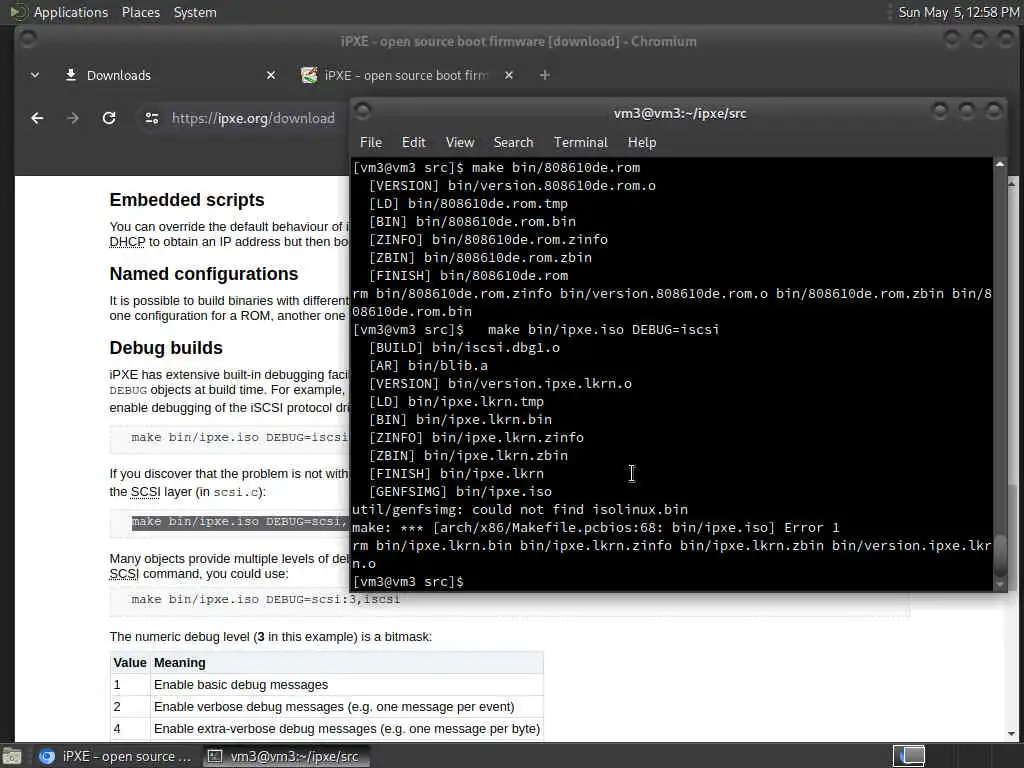Close the Downloads tab
Viewport: 1024px width, 768px height.
[271, 76]
